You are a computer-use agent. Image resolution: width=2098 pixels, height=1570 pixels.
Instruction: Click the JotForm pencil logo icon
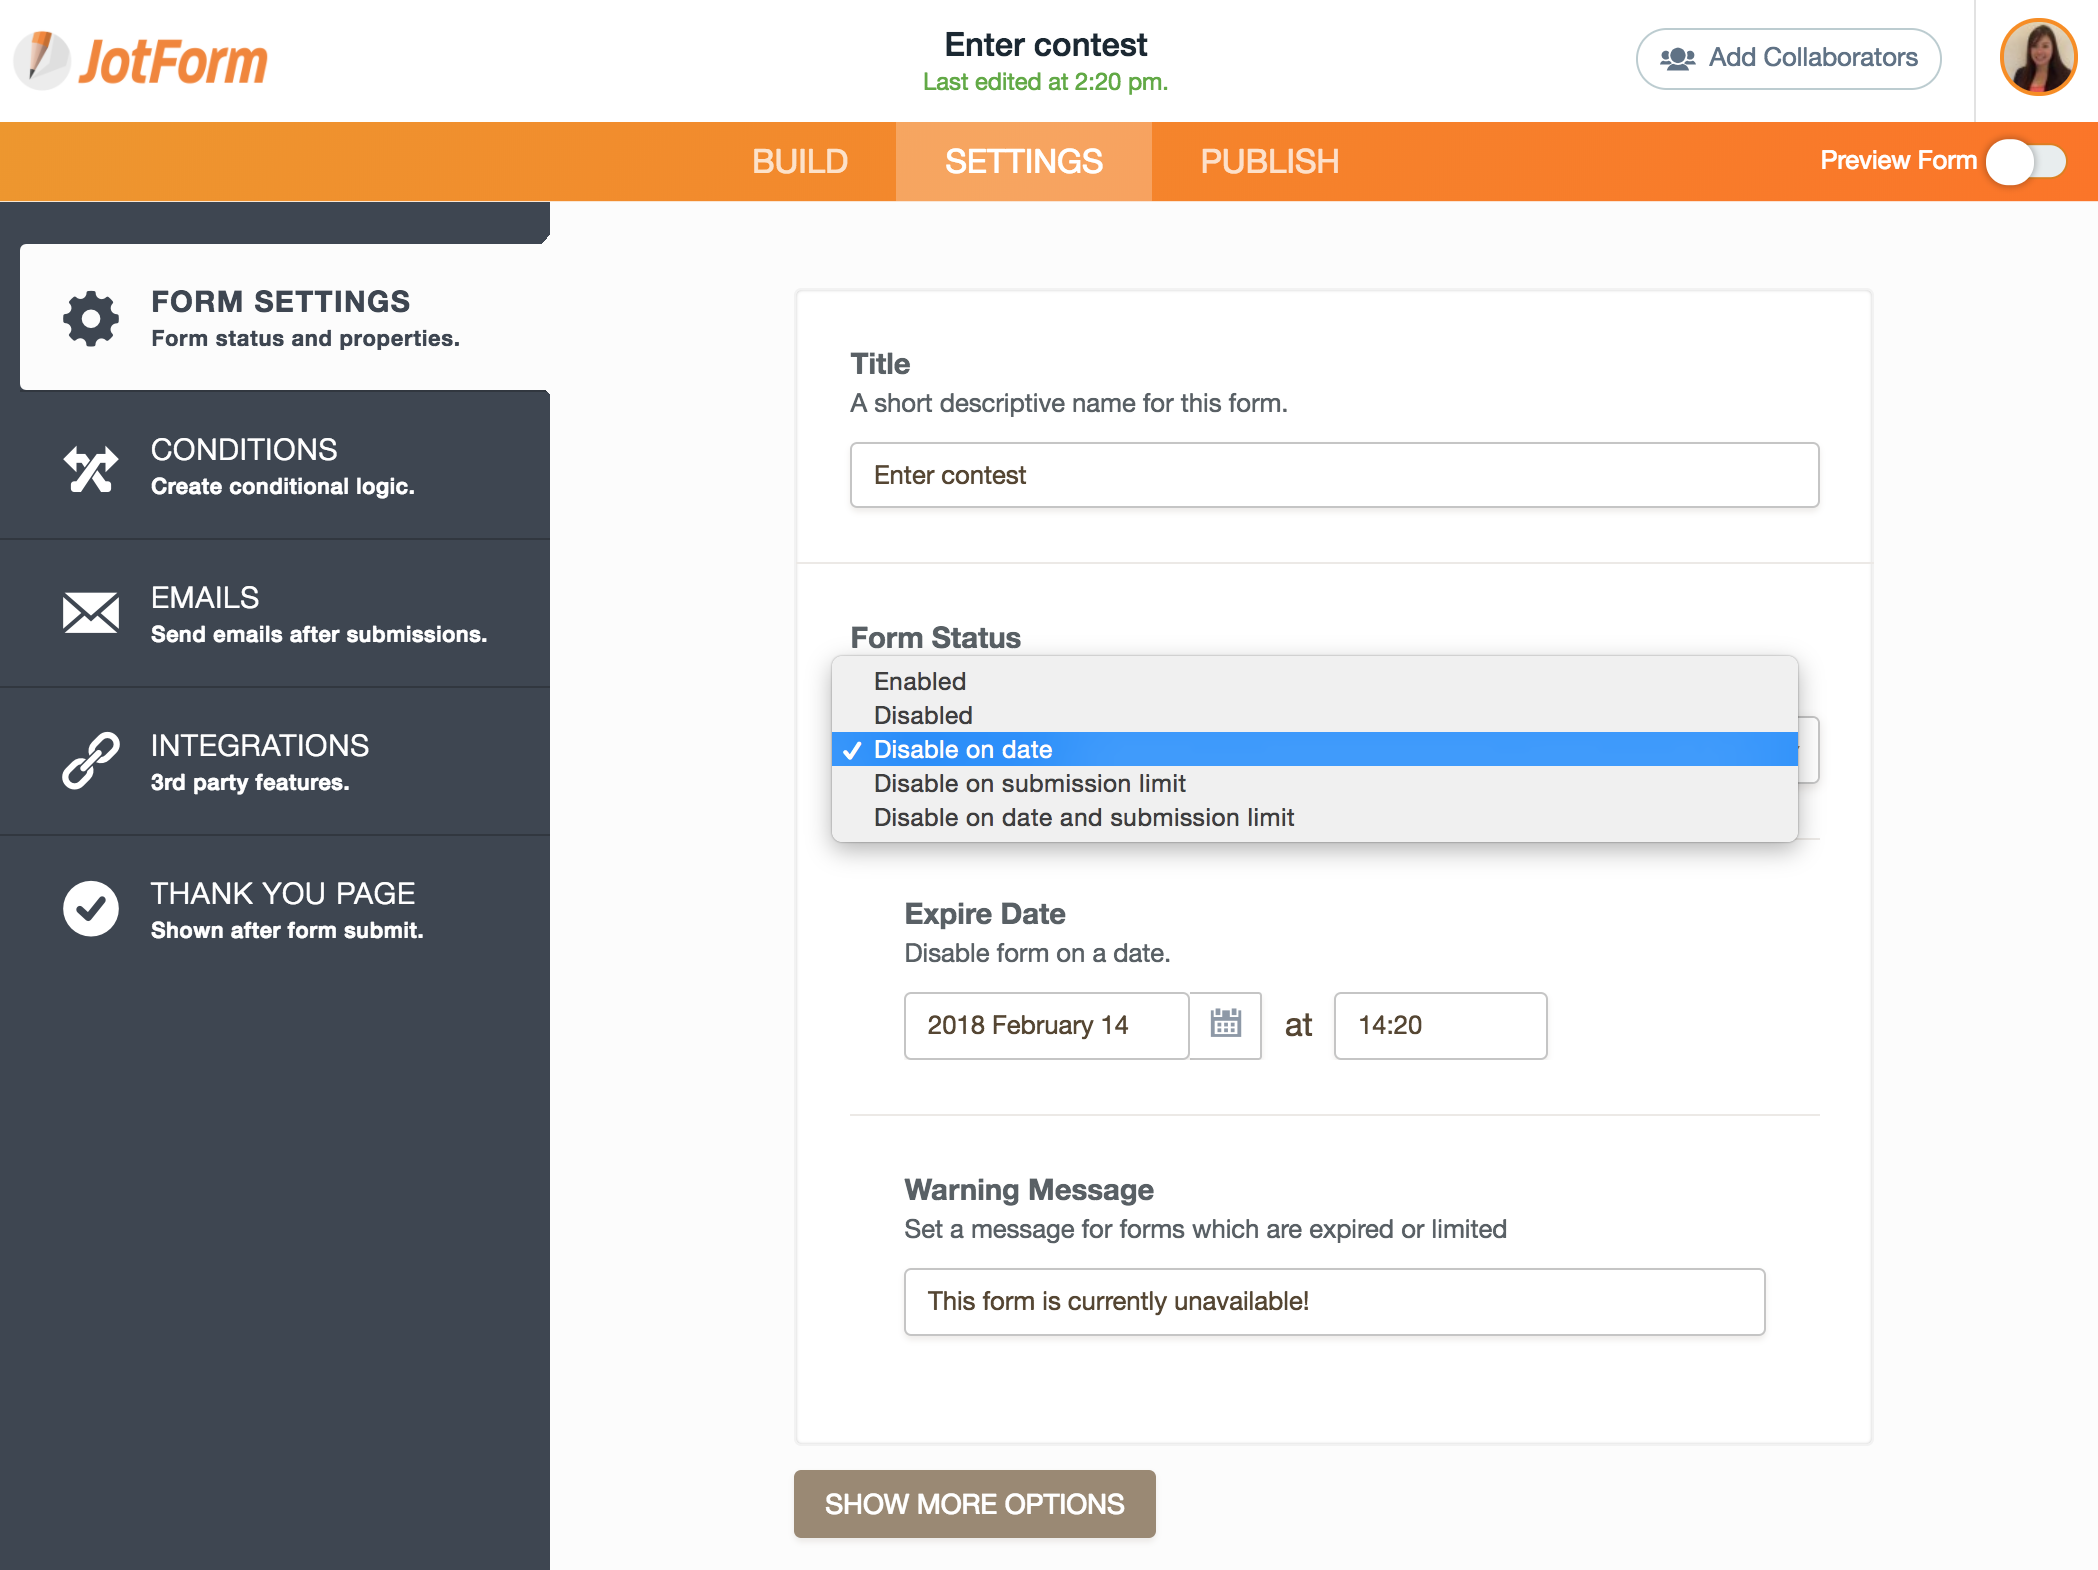pyautogui.click(x=42, y=60)
